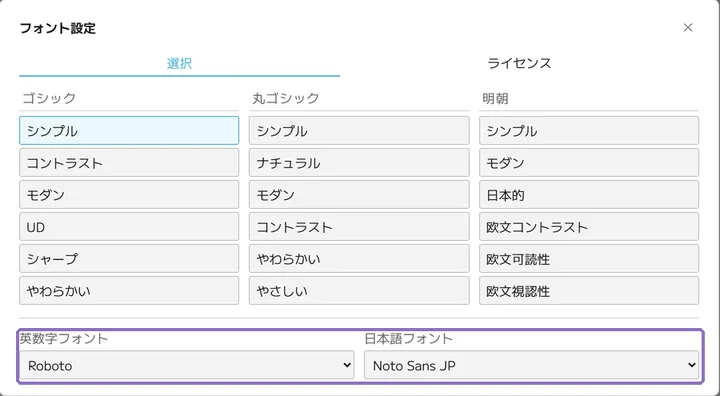Select the UD font preset
The width and height of the screenshot is (720, 396).
[129, 226]
